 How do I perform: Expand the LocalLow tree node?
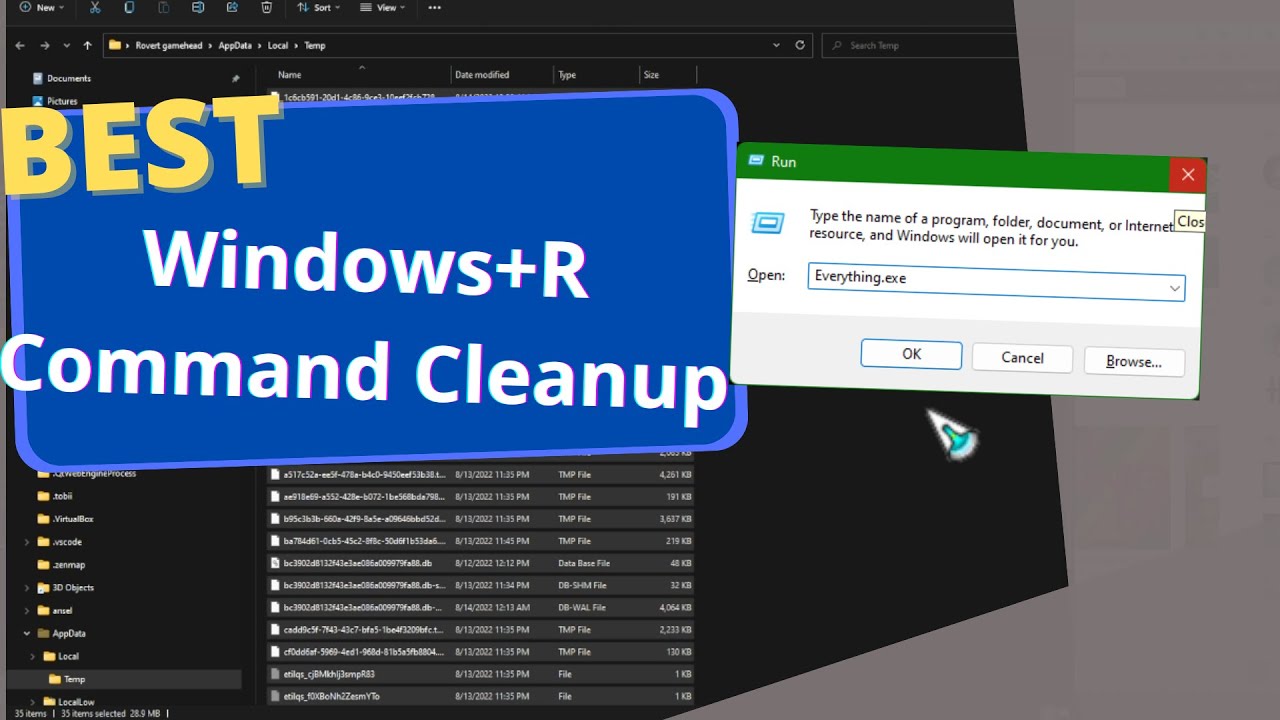(33, 702)
